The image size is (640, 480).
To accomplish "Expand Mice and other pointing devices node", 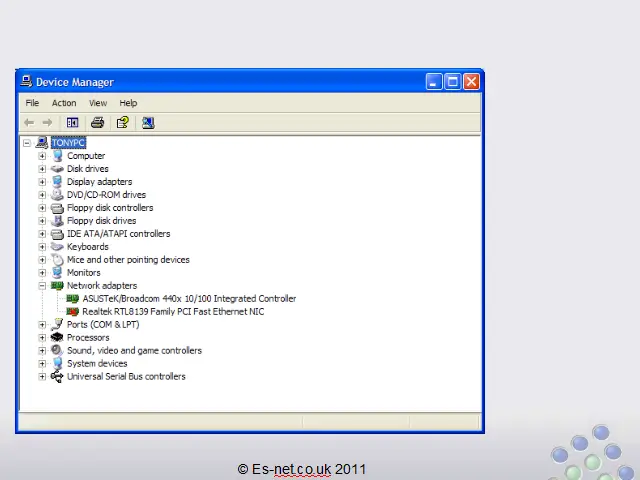I will click(42, 260).
